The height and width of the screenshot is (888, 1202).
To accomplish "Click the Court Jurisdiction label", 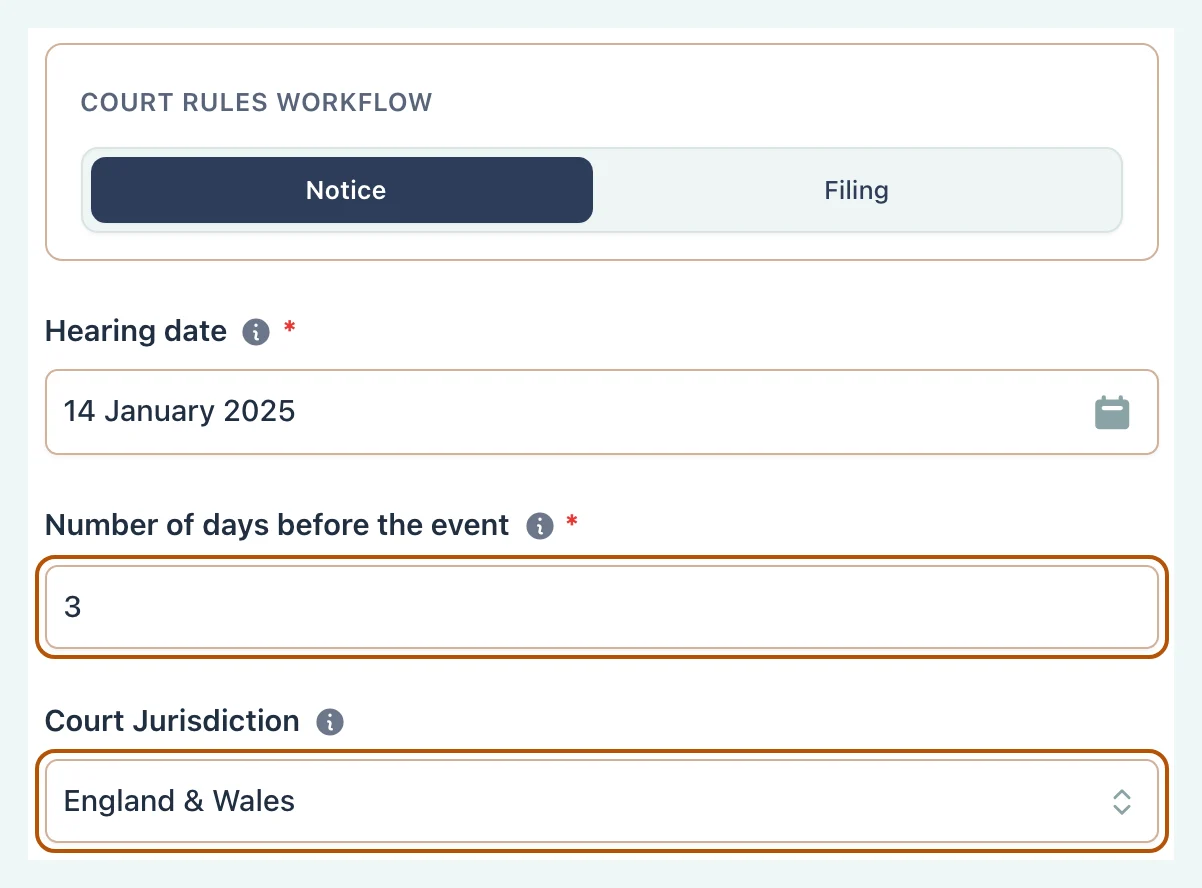I will [173, 721].
